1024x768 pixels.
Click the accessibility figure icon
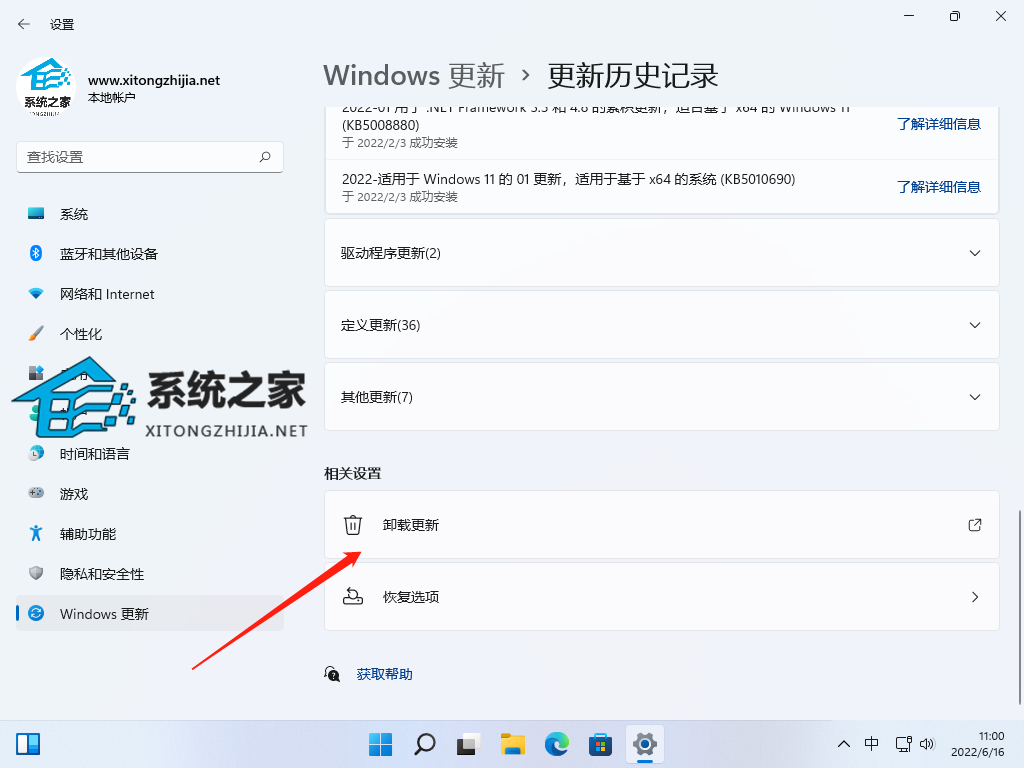point(36,533)
